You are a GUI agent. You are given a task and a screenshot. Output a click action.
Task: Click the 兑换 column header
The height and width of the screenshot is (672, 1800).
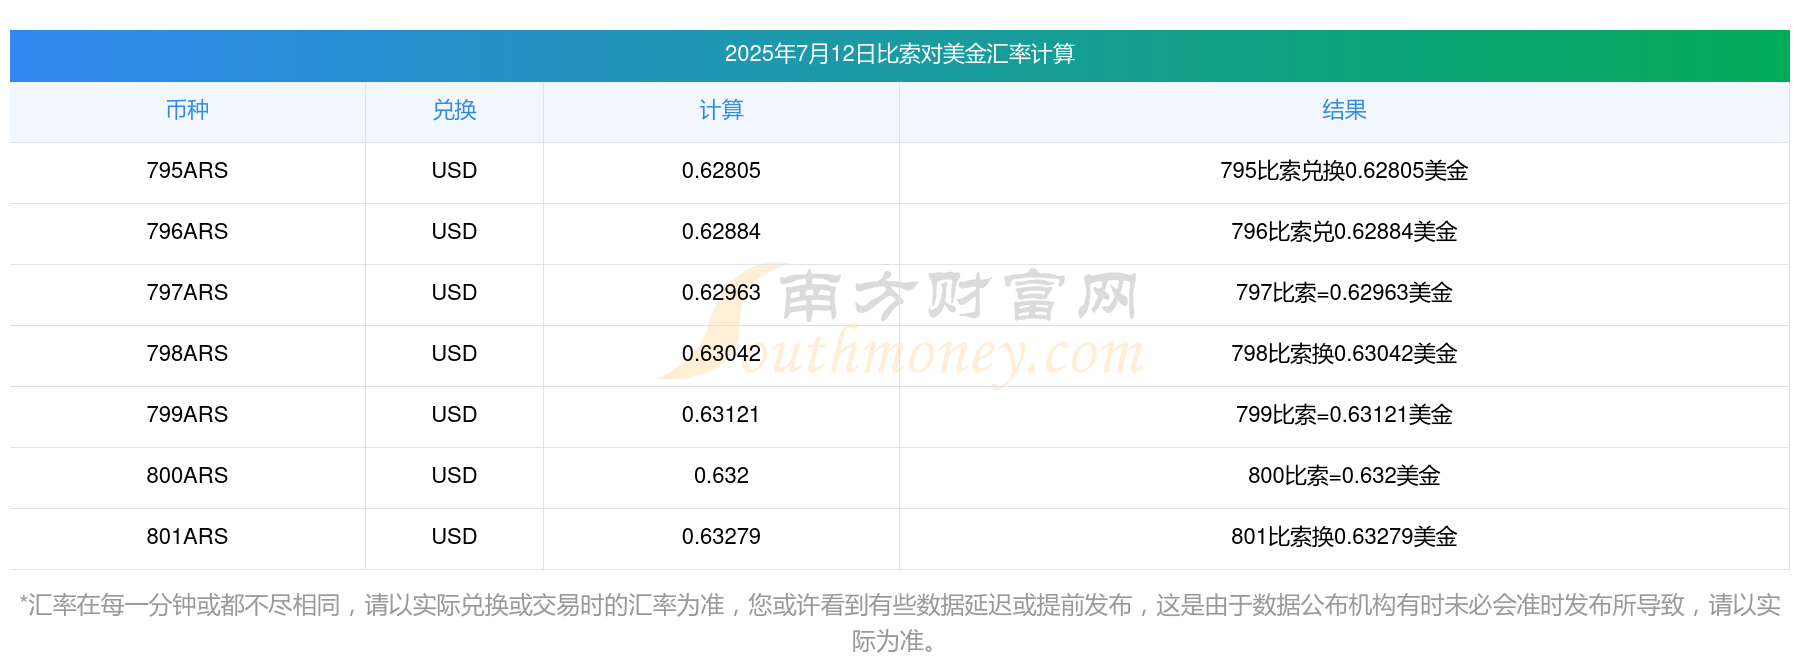point(454,110)
